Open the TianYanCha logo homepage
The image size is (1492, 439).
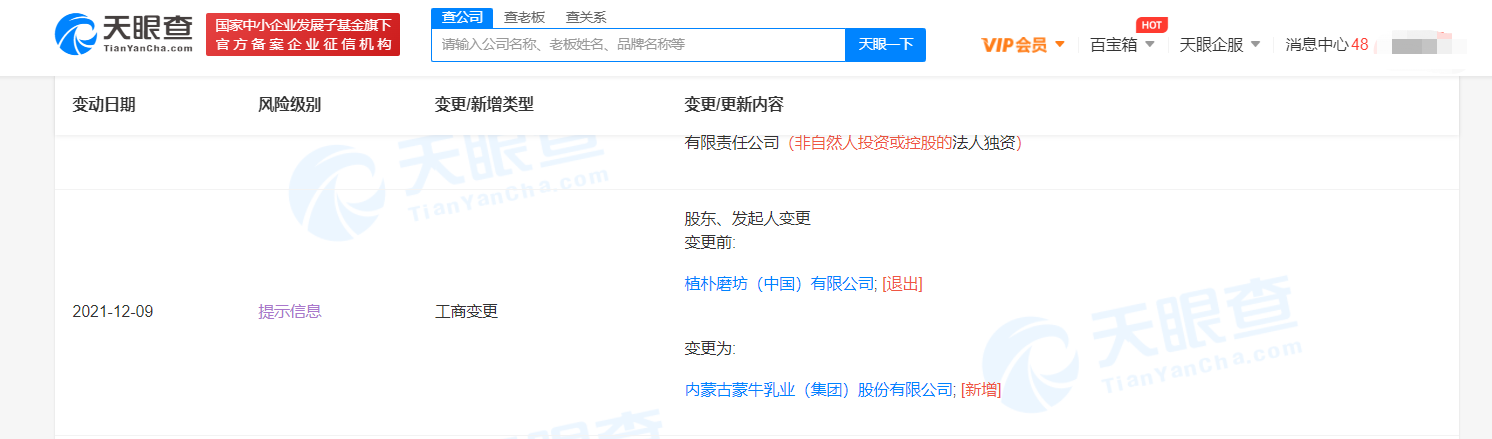click(124, 35)
